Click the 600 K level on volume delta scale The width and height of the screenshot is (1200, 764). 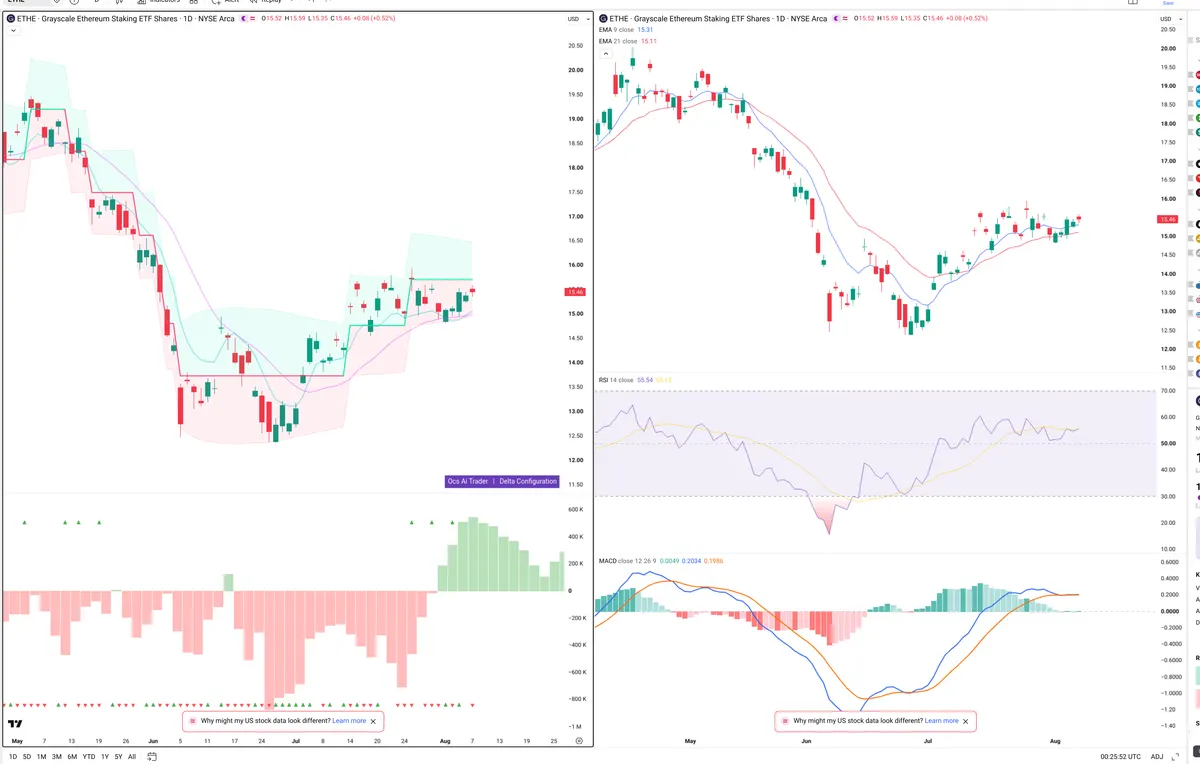575,510
